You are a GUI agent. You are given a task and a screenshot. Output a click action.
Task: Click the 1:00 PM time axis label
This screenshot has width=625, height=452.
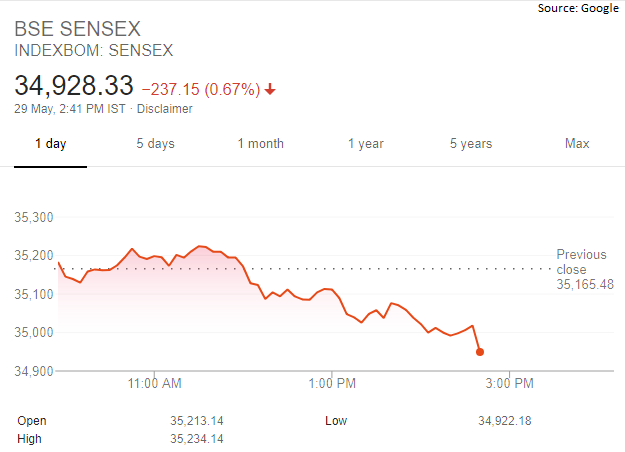coord(332,383)
